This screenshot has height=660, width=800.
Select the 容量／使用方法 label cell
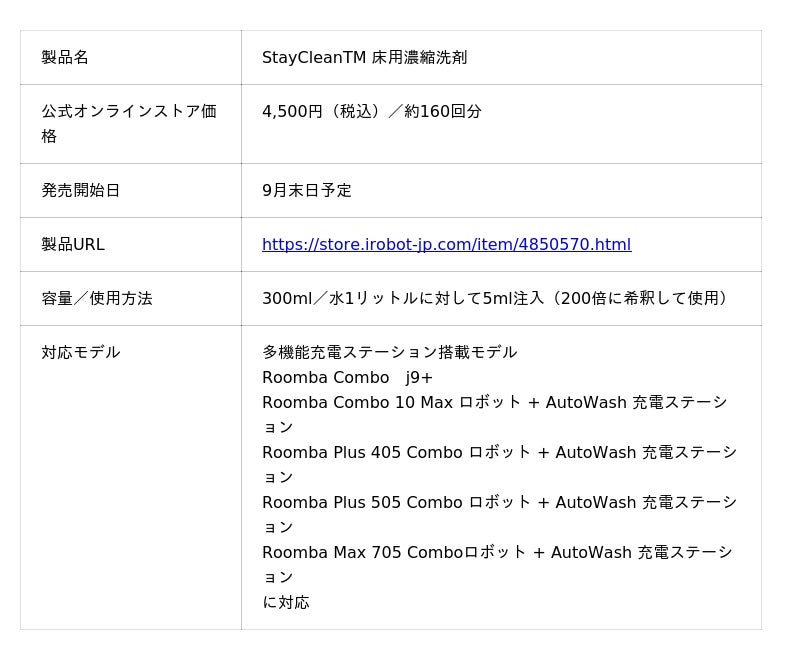coord(97,299)
